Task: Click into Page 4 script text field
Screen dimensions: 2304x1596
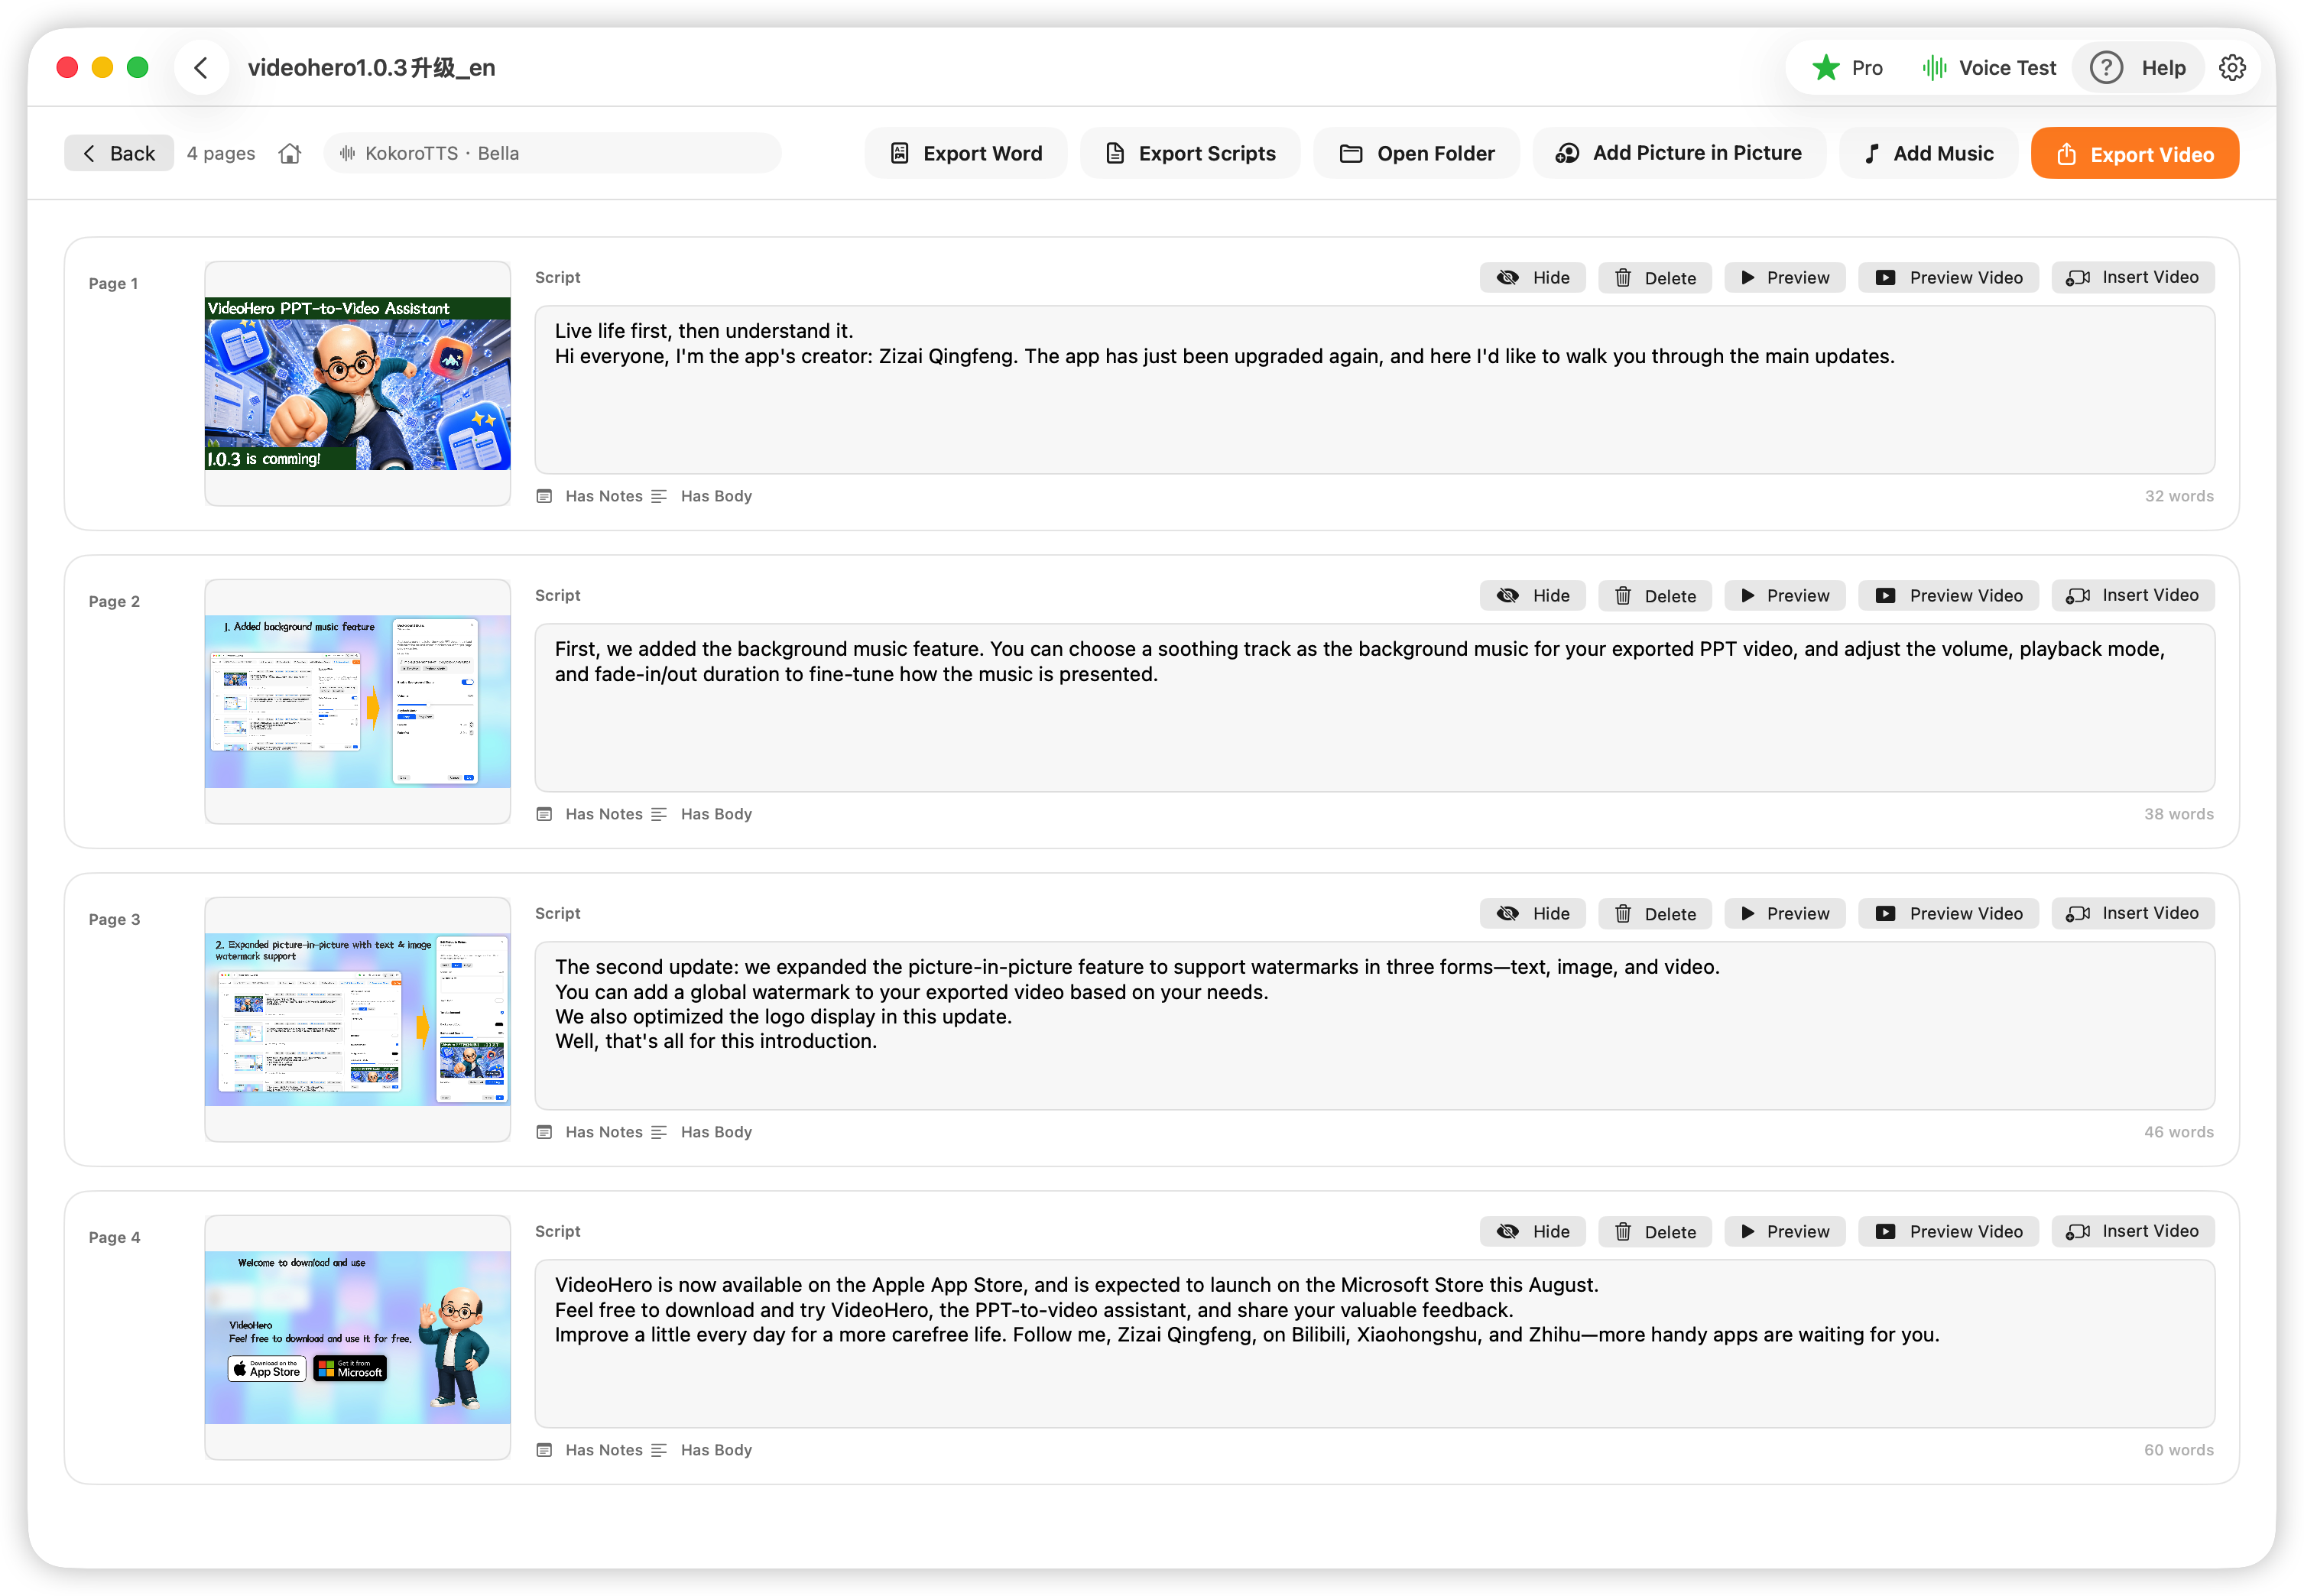Action: pyautogui.click(x=1374, y=1344)
